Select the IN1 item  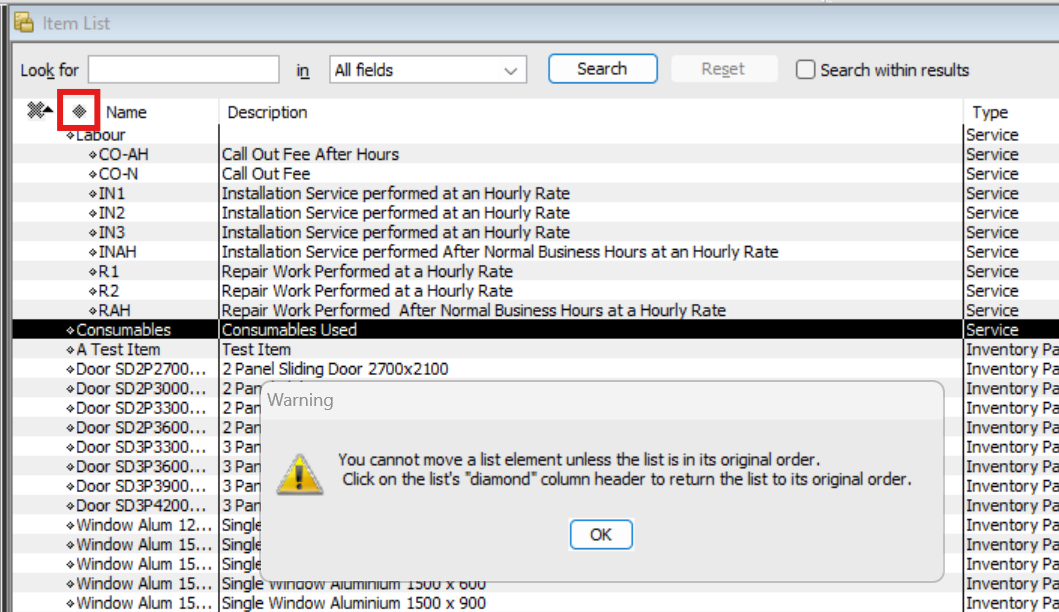point(112,194)
